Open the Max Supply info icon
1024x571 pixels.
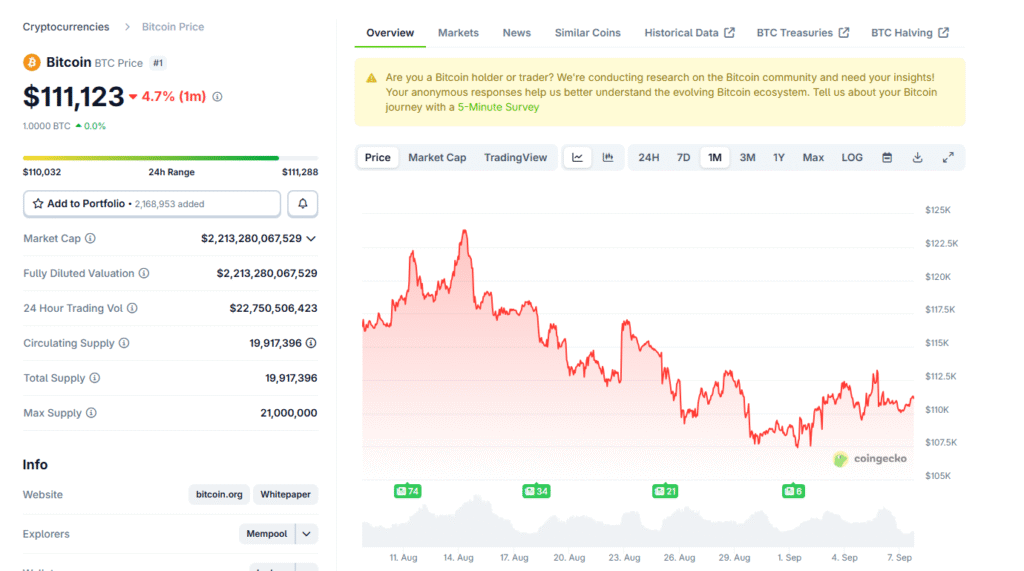point(91,413)
